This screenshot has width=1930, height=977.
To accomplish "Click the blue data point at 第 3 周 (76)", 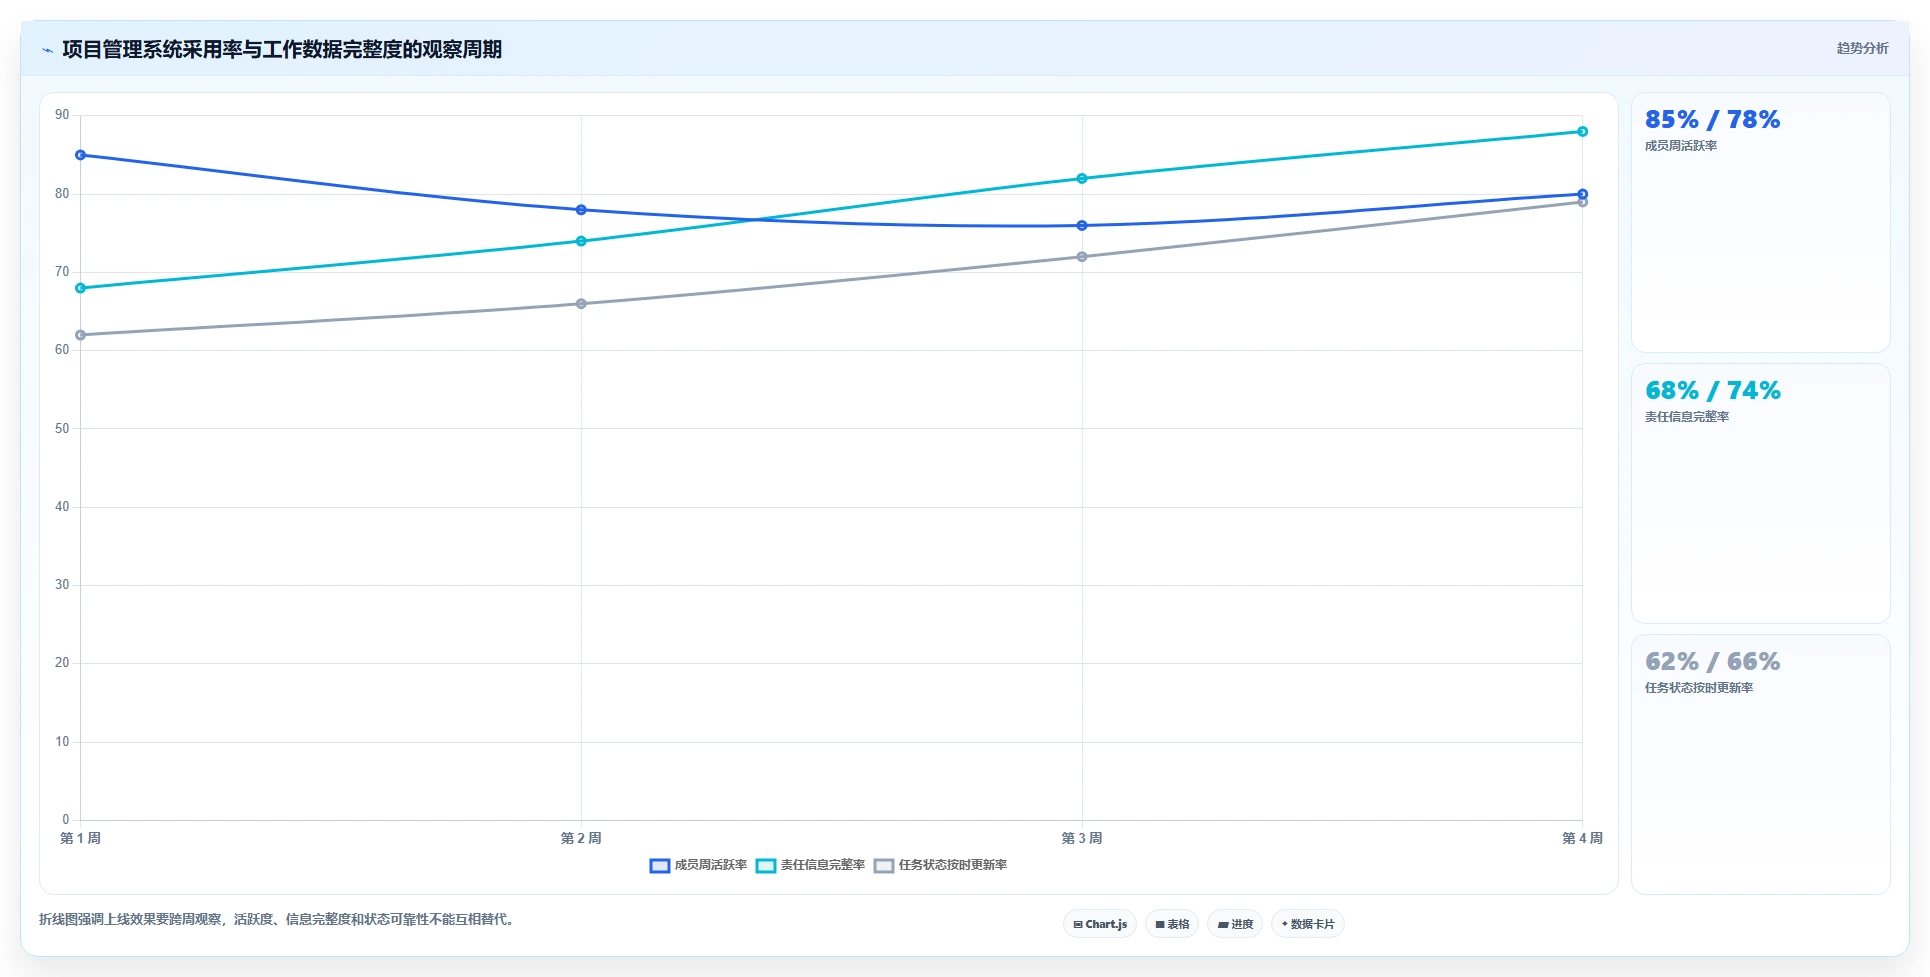I will pos(1082,226).
